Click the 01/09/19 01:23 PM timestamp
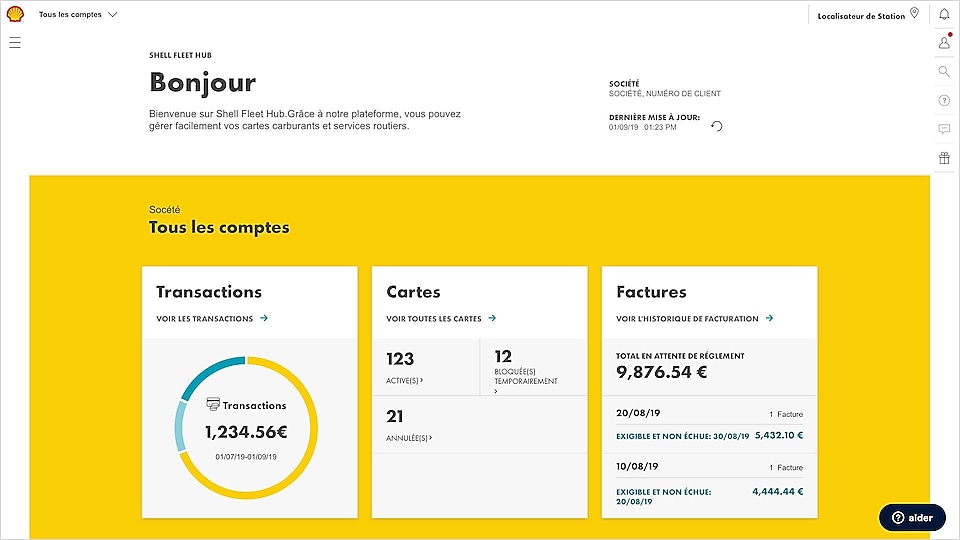Viewport: 960px width, 540px height. (x=642, y=127)
